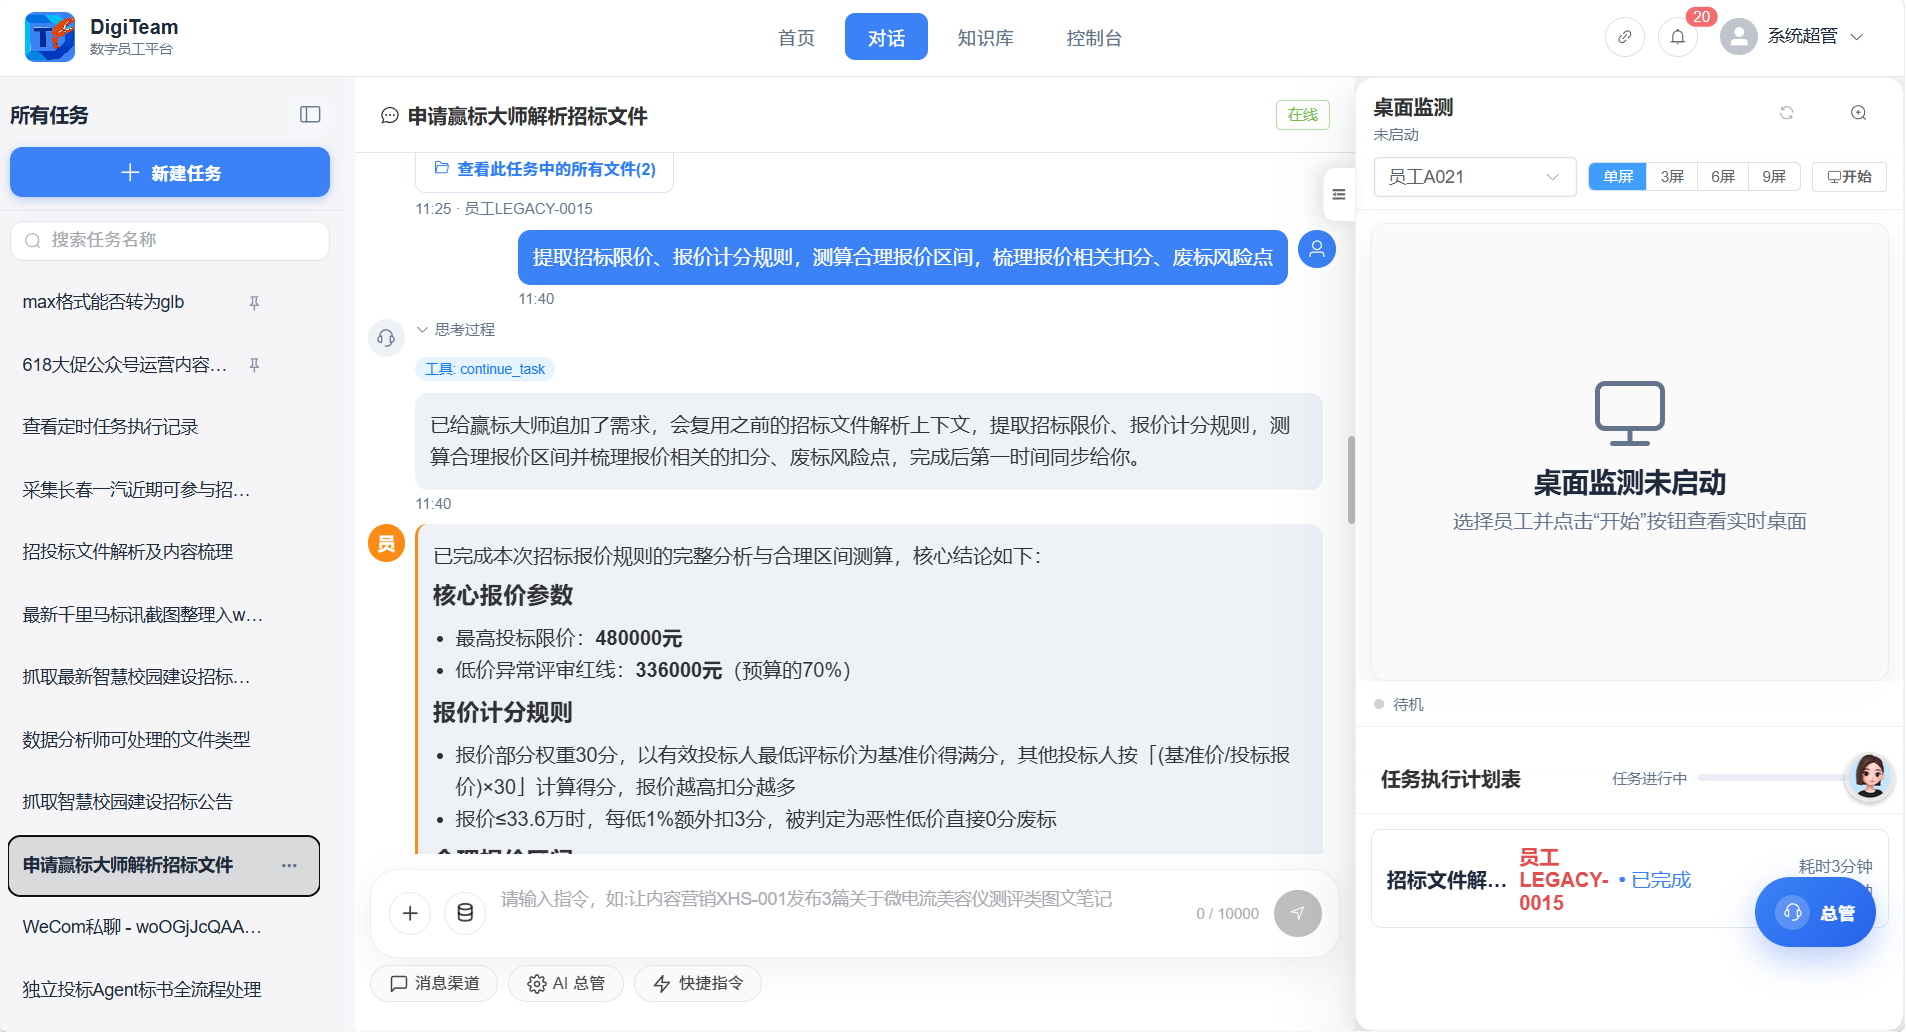Send the message with paper plane button

(1298, 913)
